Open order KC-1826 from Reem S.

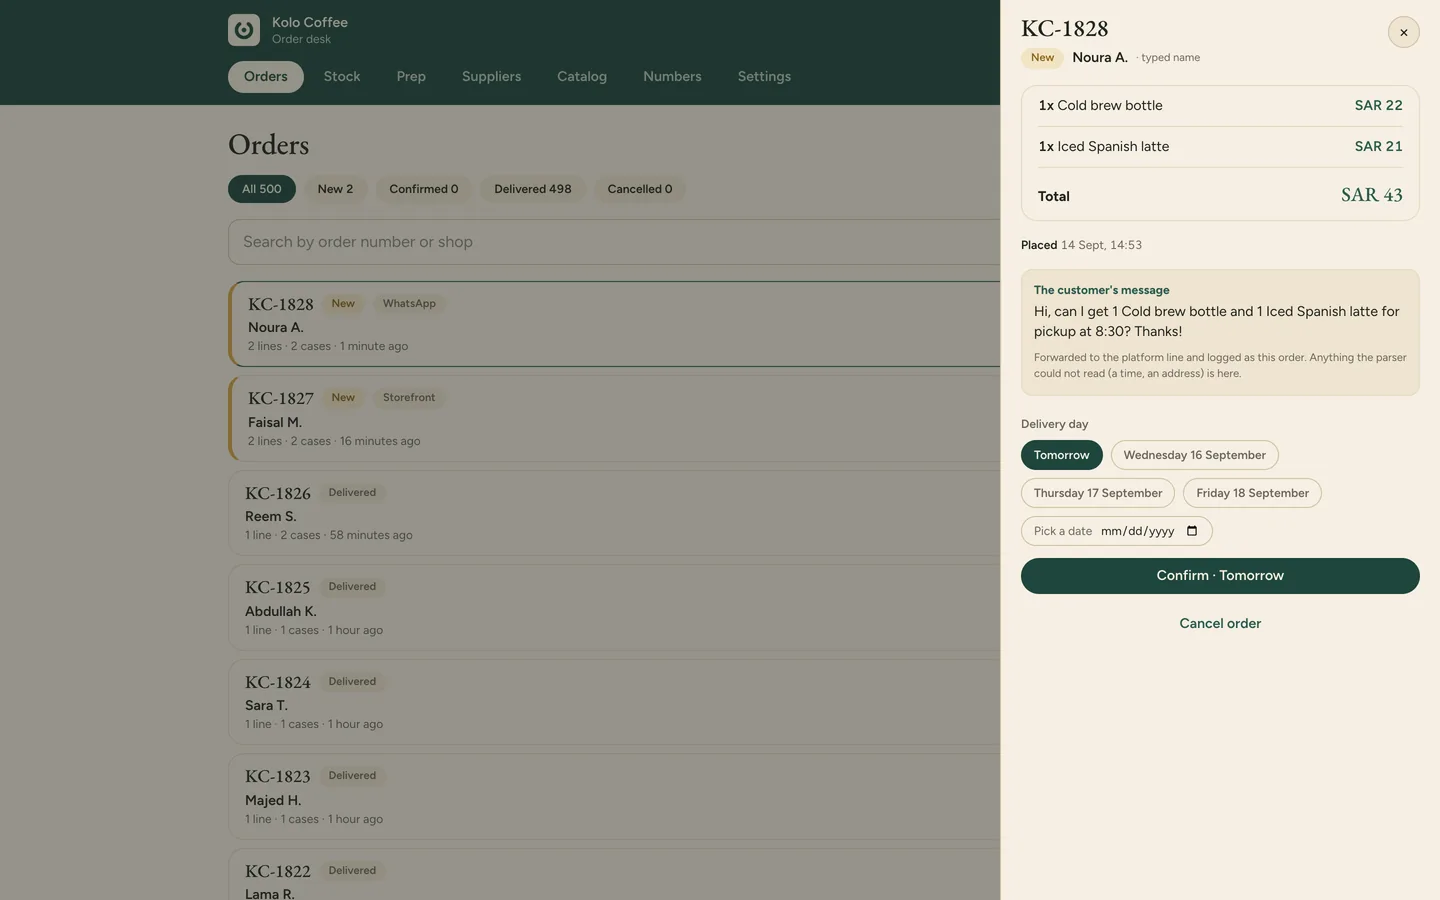coord(614,513)
